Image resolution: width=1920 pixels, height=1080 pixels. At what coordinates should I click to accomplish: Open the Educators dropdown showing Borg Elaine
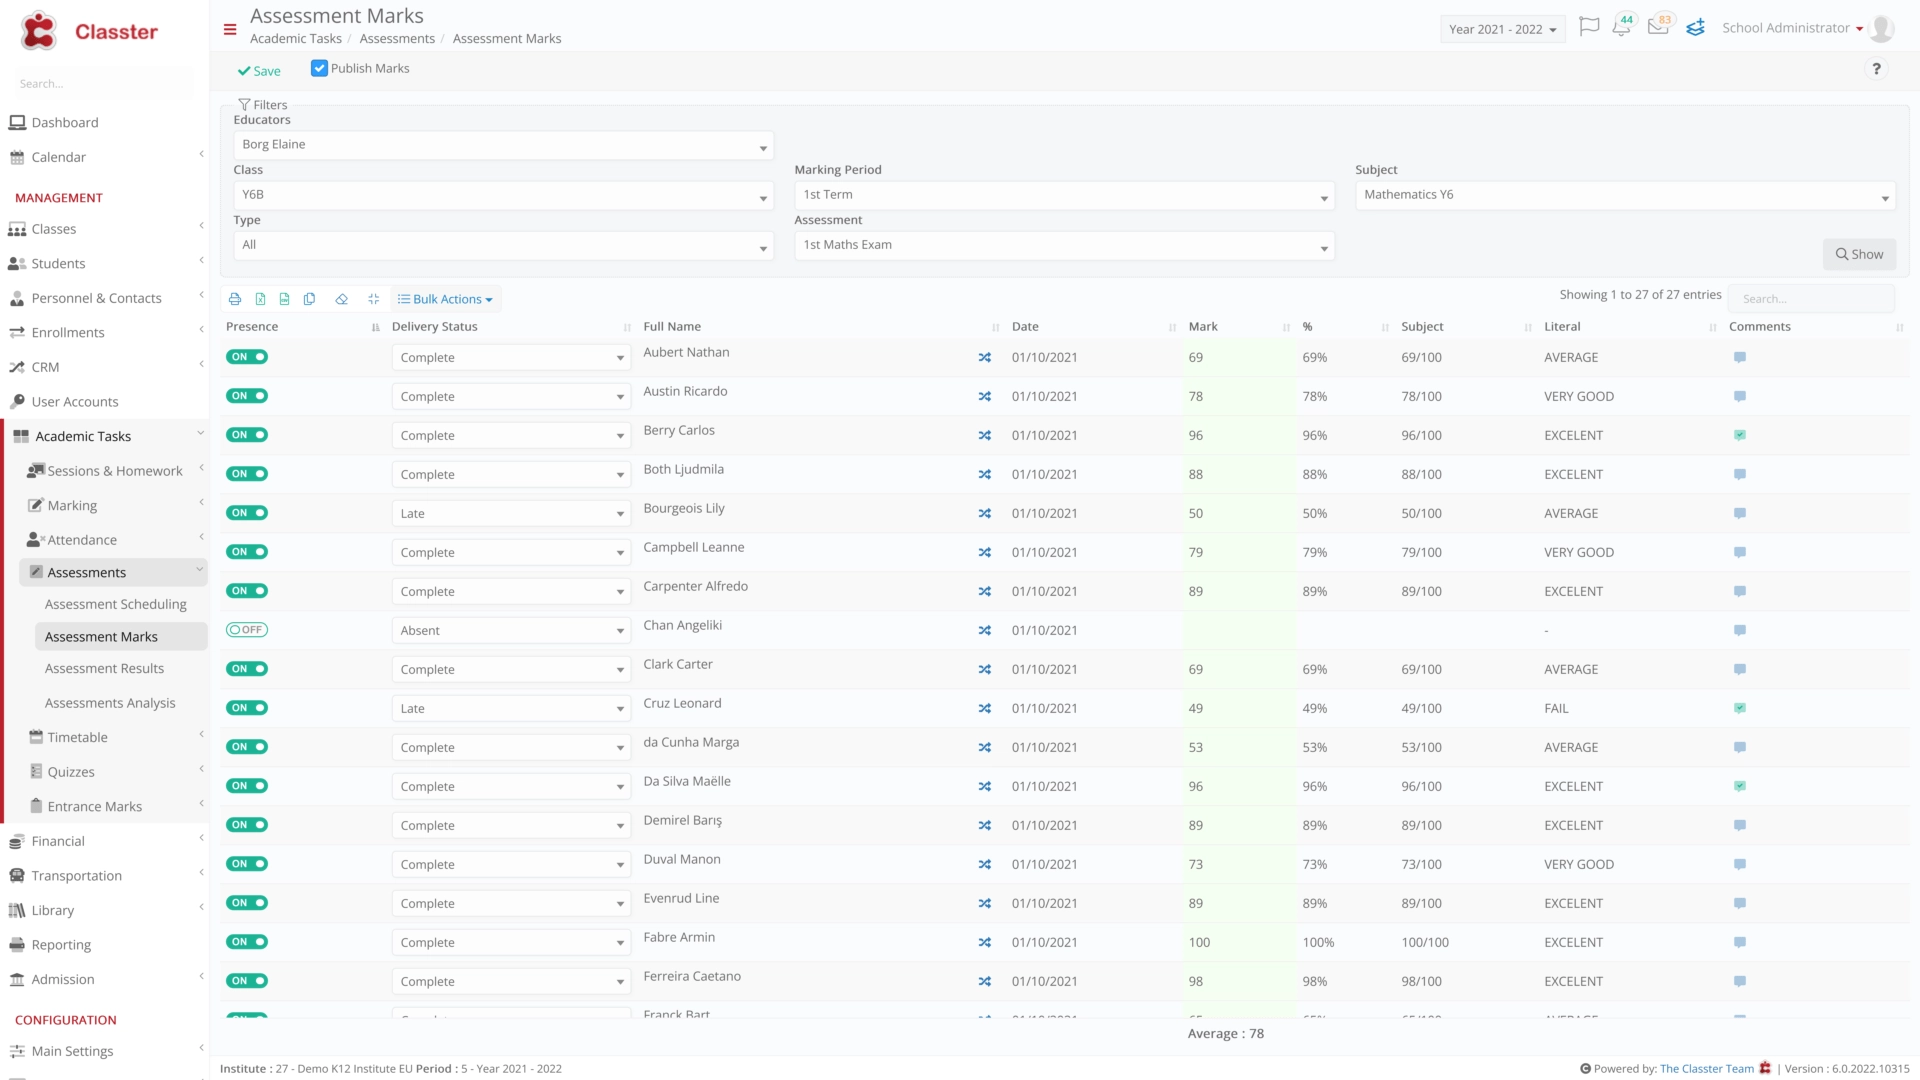(x=504, y=145)
